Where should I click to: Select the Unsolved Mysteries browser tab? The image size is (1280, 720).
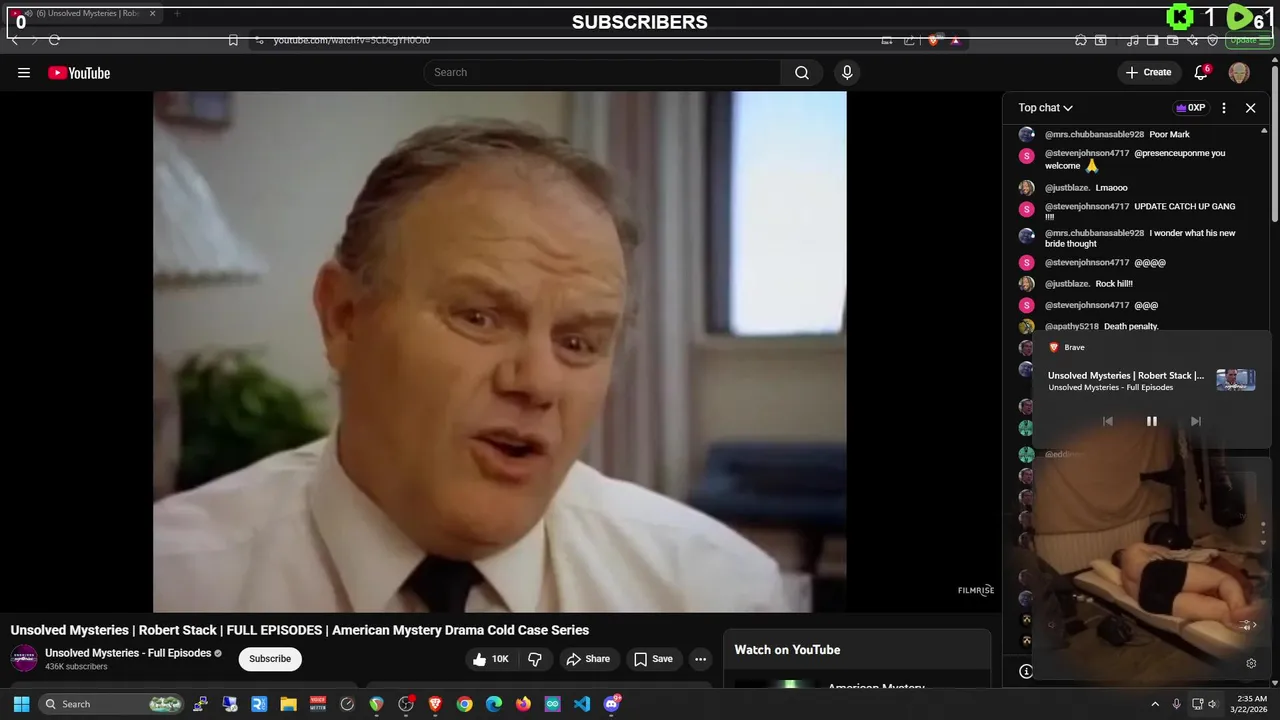(x=83, y=14)
